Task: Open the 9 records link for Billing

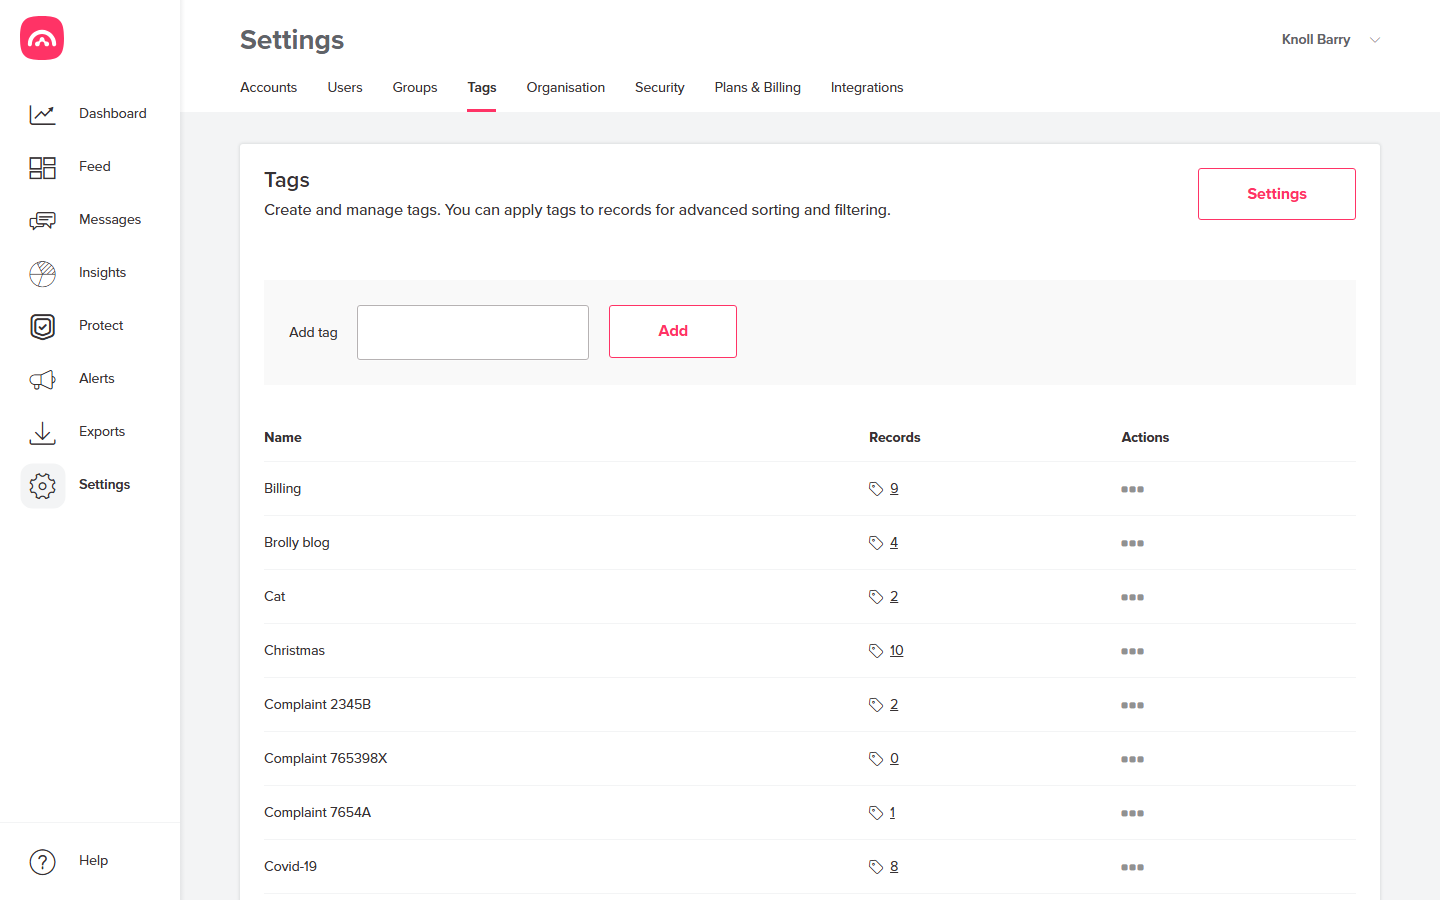Action: pyautogui.click(x=894, y=488)
